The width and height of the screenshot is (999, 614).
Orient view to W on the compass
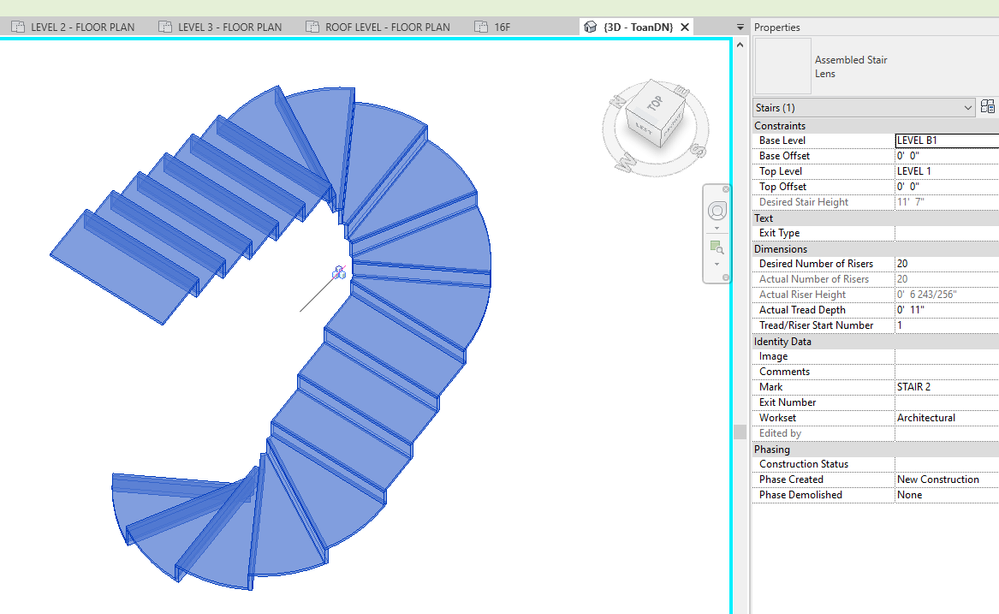pyautogui.click(x=627, y=162)
